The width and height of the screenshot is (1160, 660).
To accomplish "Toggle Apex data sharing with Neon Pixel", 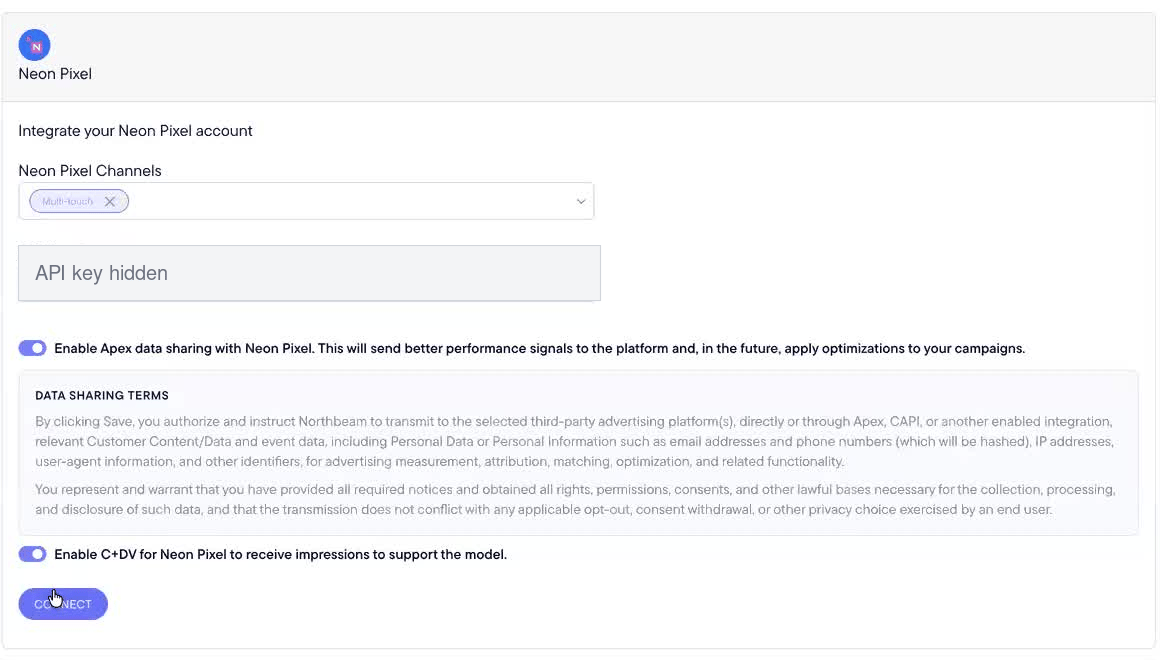I will point(33,348).
